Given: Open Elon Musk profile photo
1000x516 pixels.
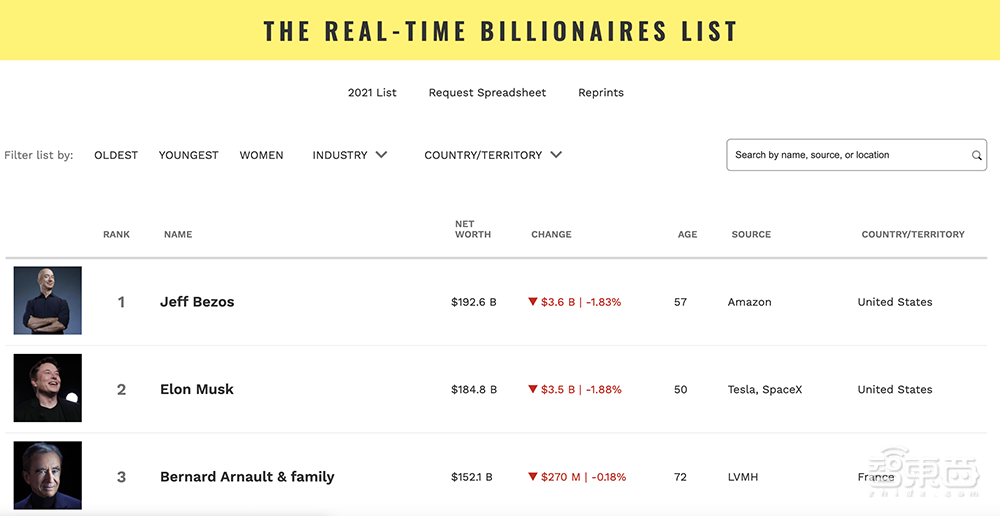Looking at the screenshot, I should pos(48,388).
